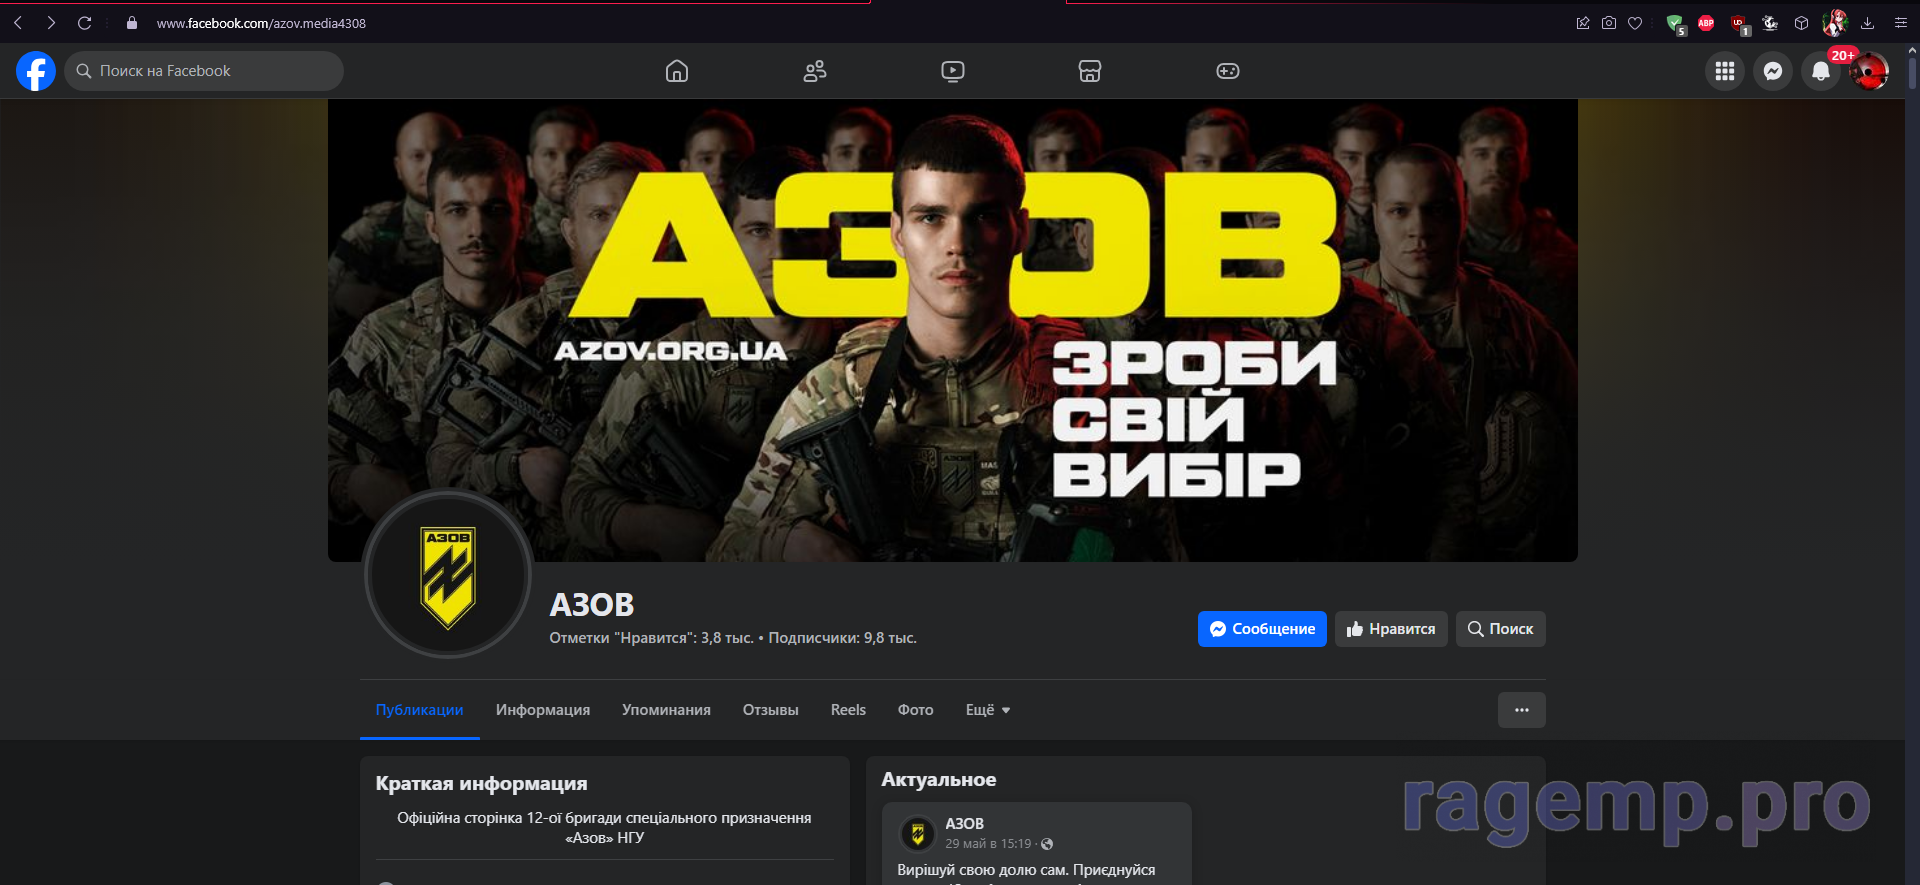Click the page cover photo
Image resolution: width=1920 pixels, height=885 pixels.
pyautogui.click(x=953, y=330)
